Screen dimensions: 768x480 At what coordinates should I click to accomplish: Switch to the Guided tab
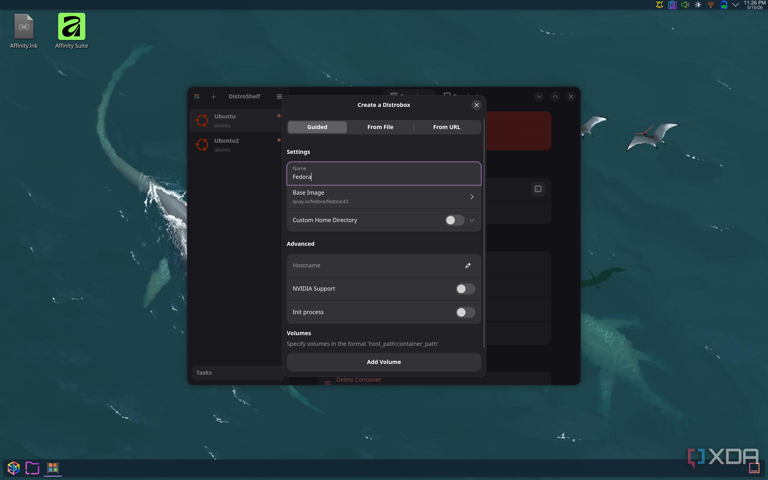(x=317, y=127)
